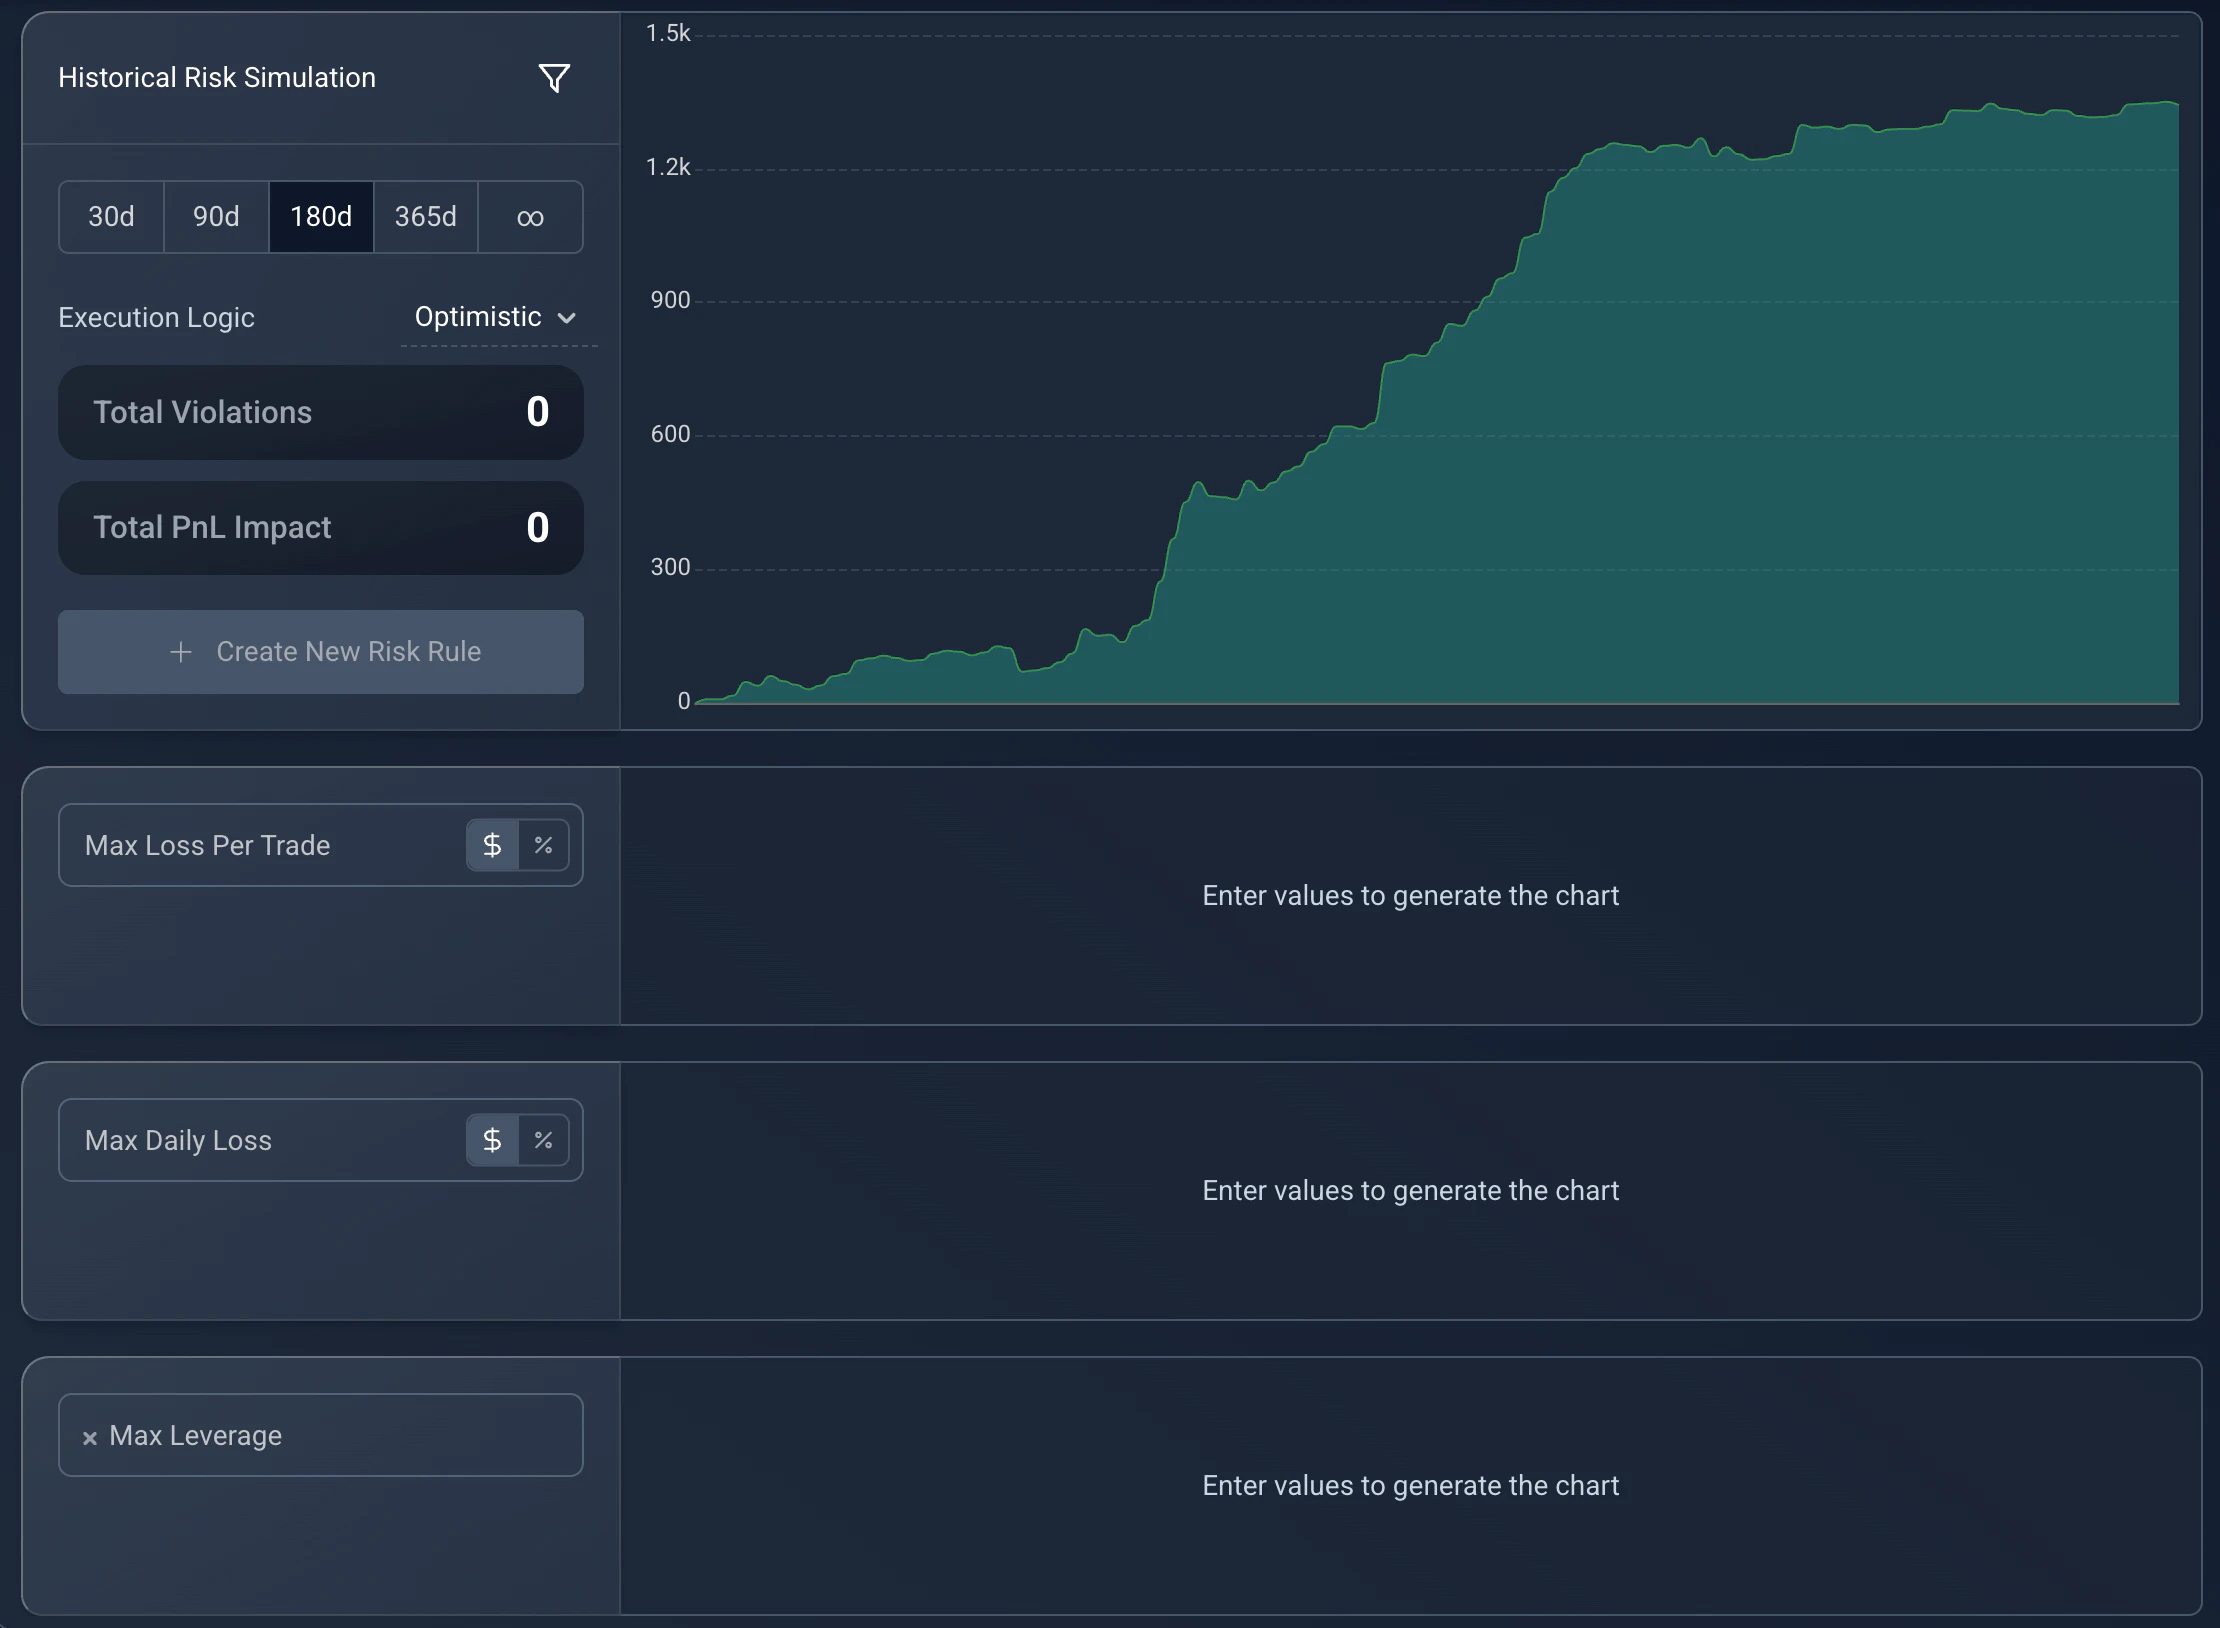Click the plus icon on Create New Risk Rule
This screenshot has height=1628, width=2220.
click(181, 652)
